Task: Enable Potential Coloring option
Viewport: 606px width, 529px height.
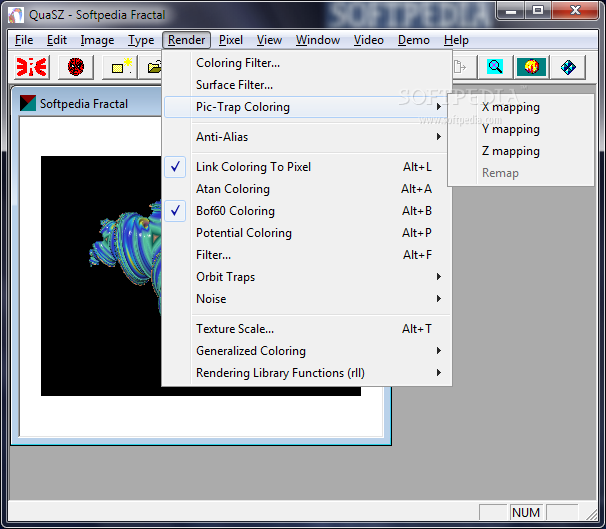Action: click(307, 233)
